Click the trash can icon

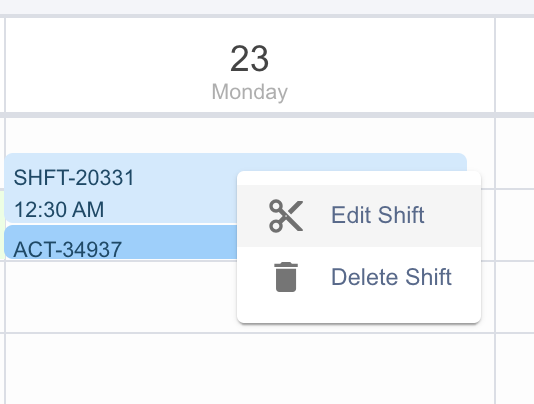point(286,277)
